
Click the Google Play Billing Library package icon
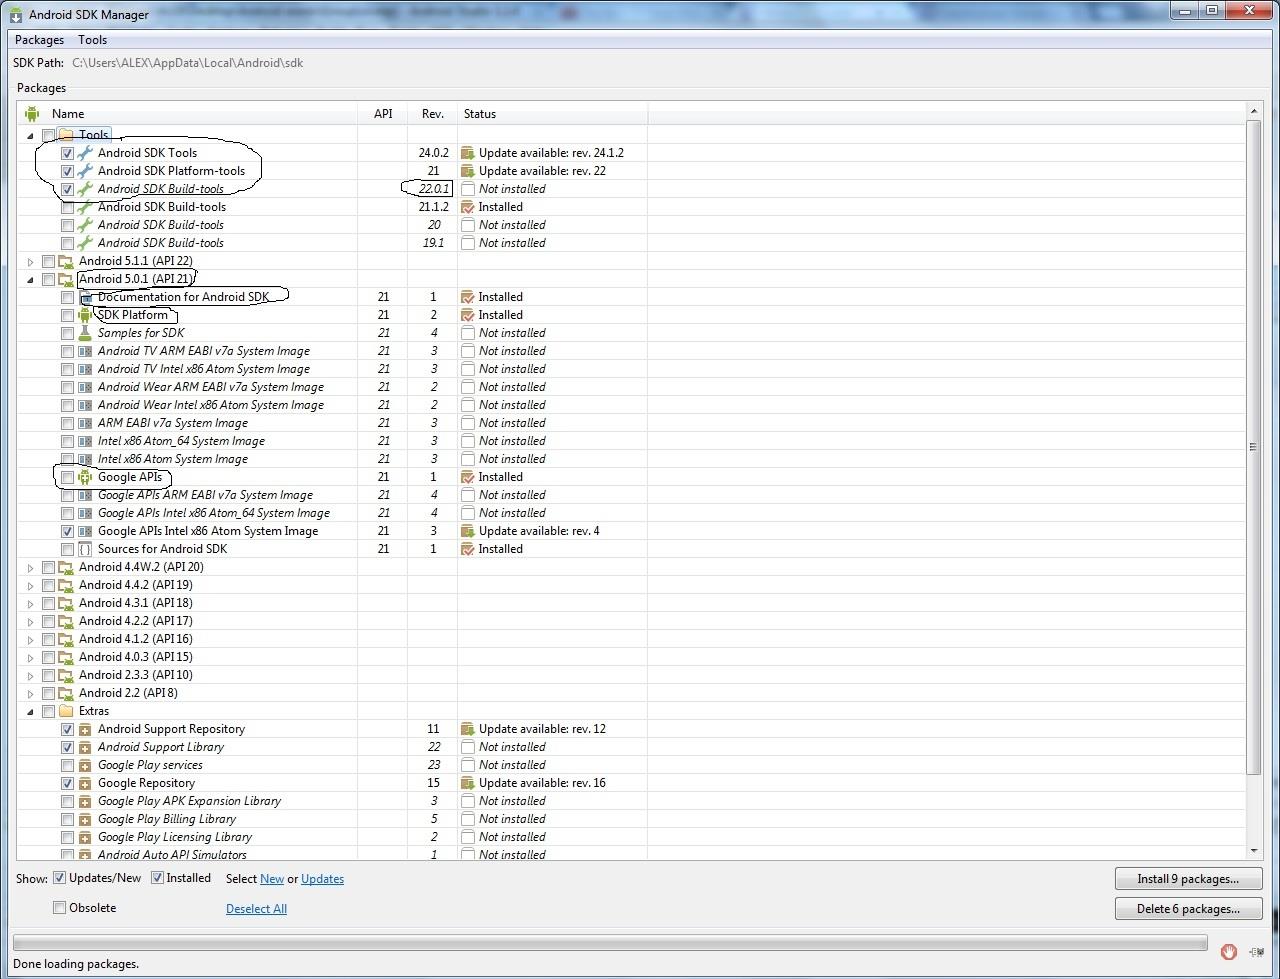click(85, 819)
